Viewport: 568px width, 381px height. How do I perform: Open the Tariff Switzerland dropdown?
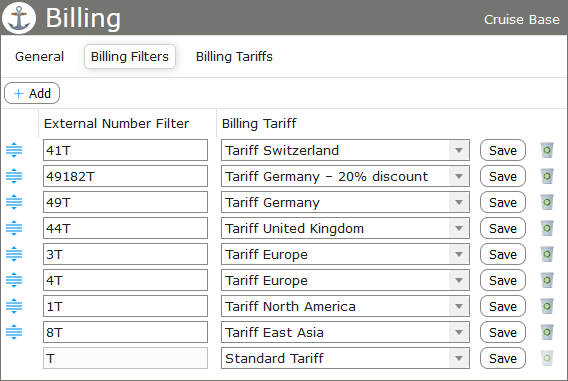[345, 150]
